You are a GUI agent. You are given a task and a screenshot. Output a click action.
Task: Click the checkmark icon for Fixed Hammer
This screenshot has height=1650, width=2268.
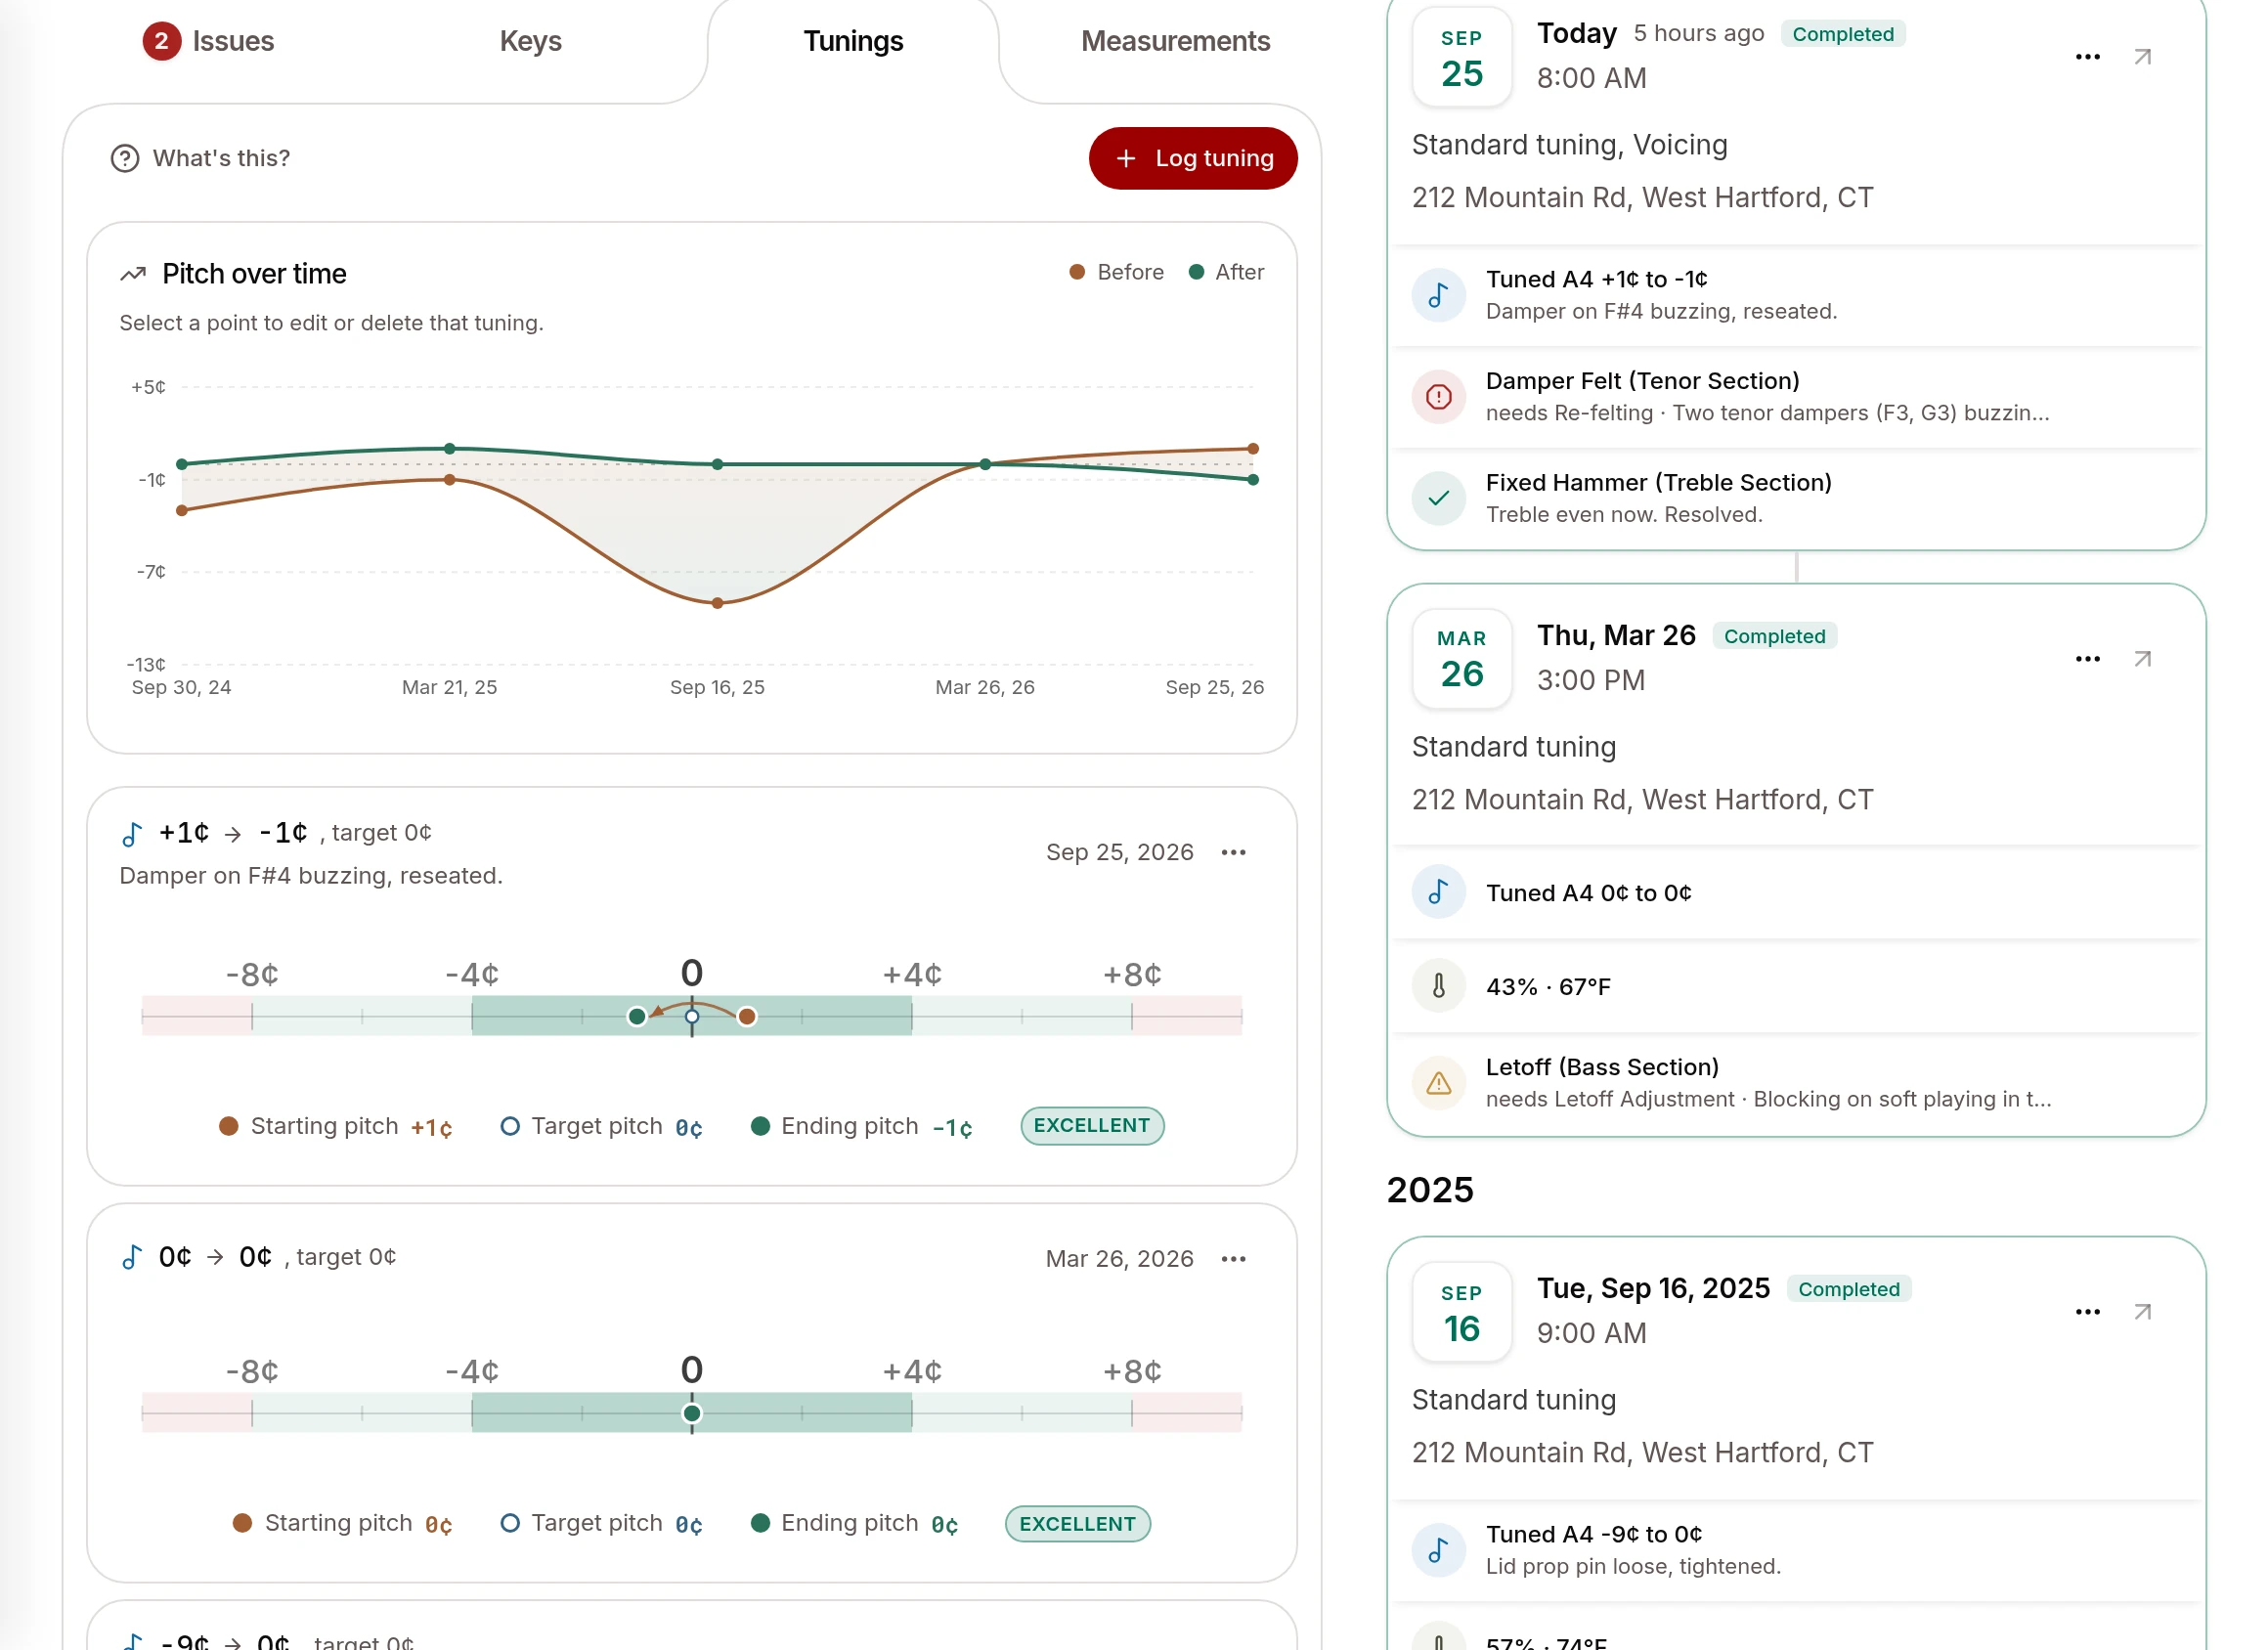tap(1438, 498)
